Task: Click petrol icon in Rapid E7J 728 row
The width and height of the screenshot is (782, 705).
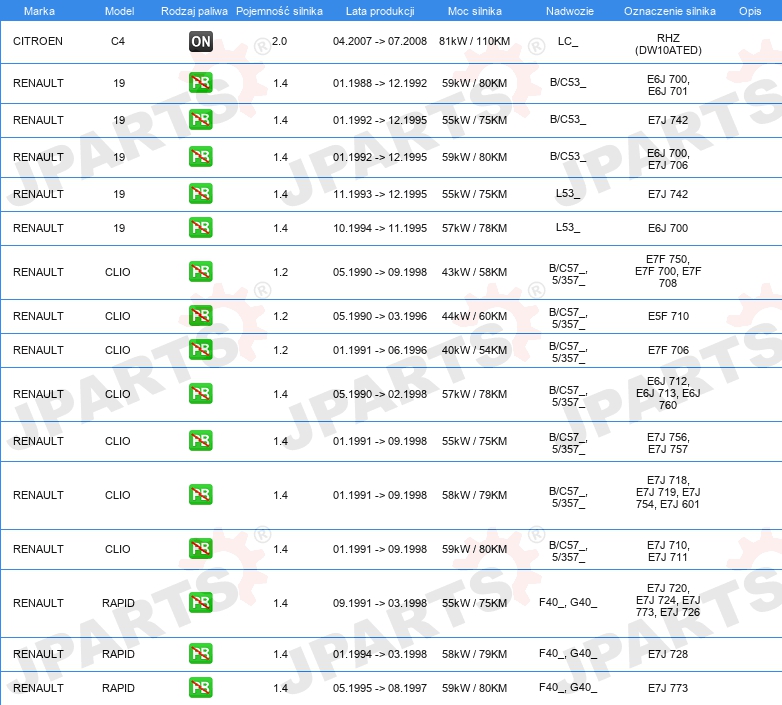Action: tap(201, 654)
